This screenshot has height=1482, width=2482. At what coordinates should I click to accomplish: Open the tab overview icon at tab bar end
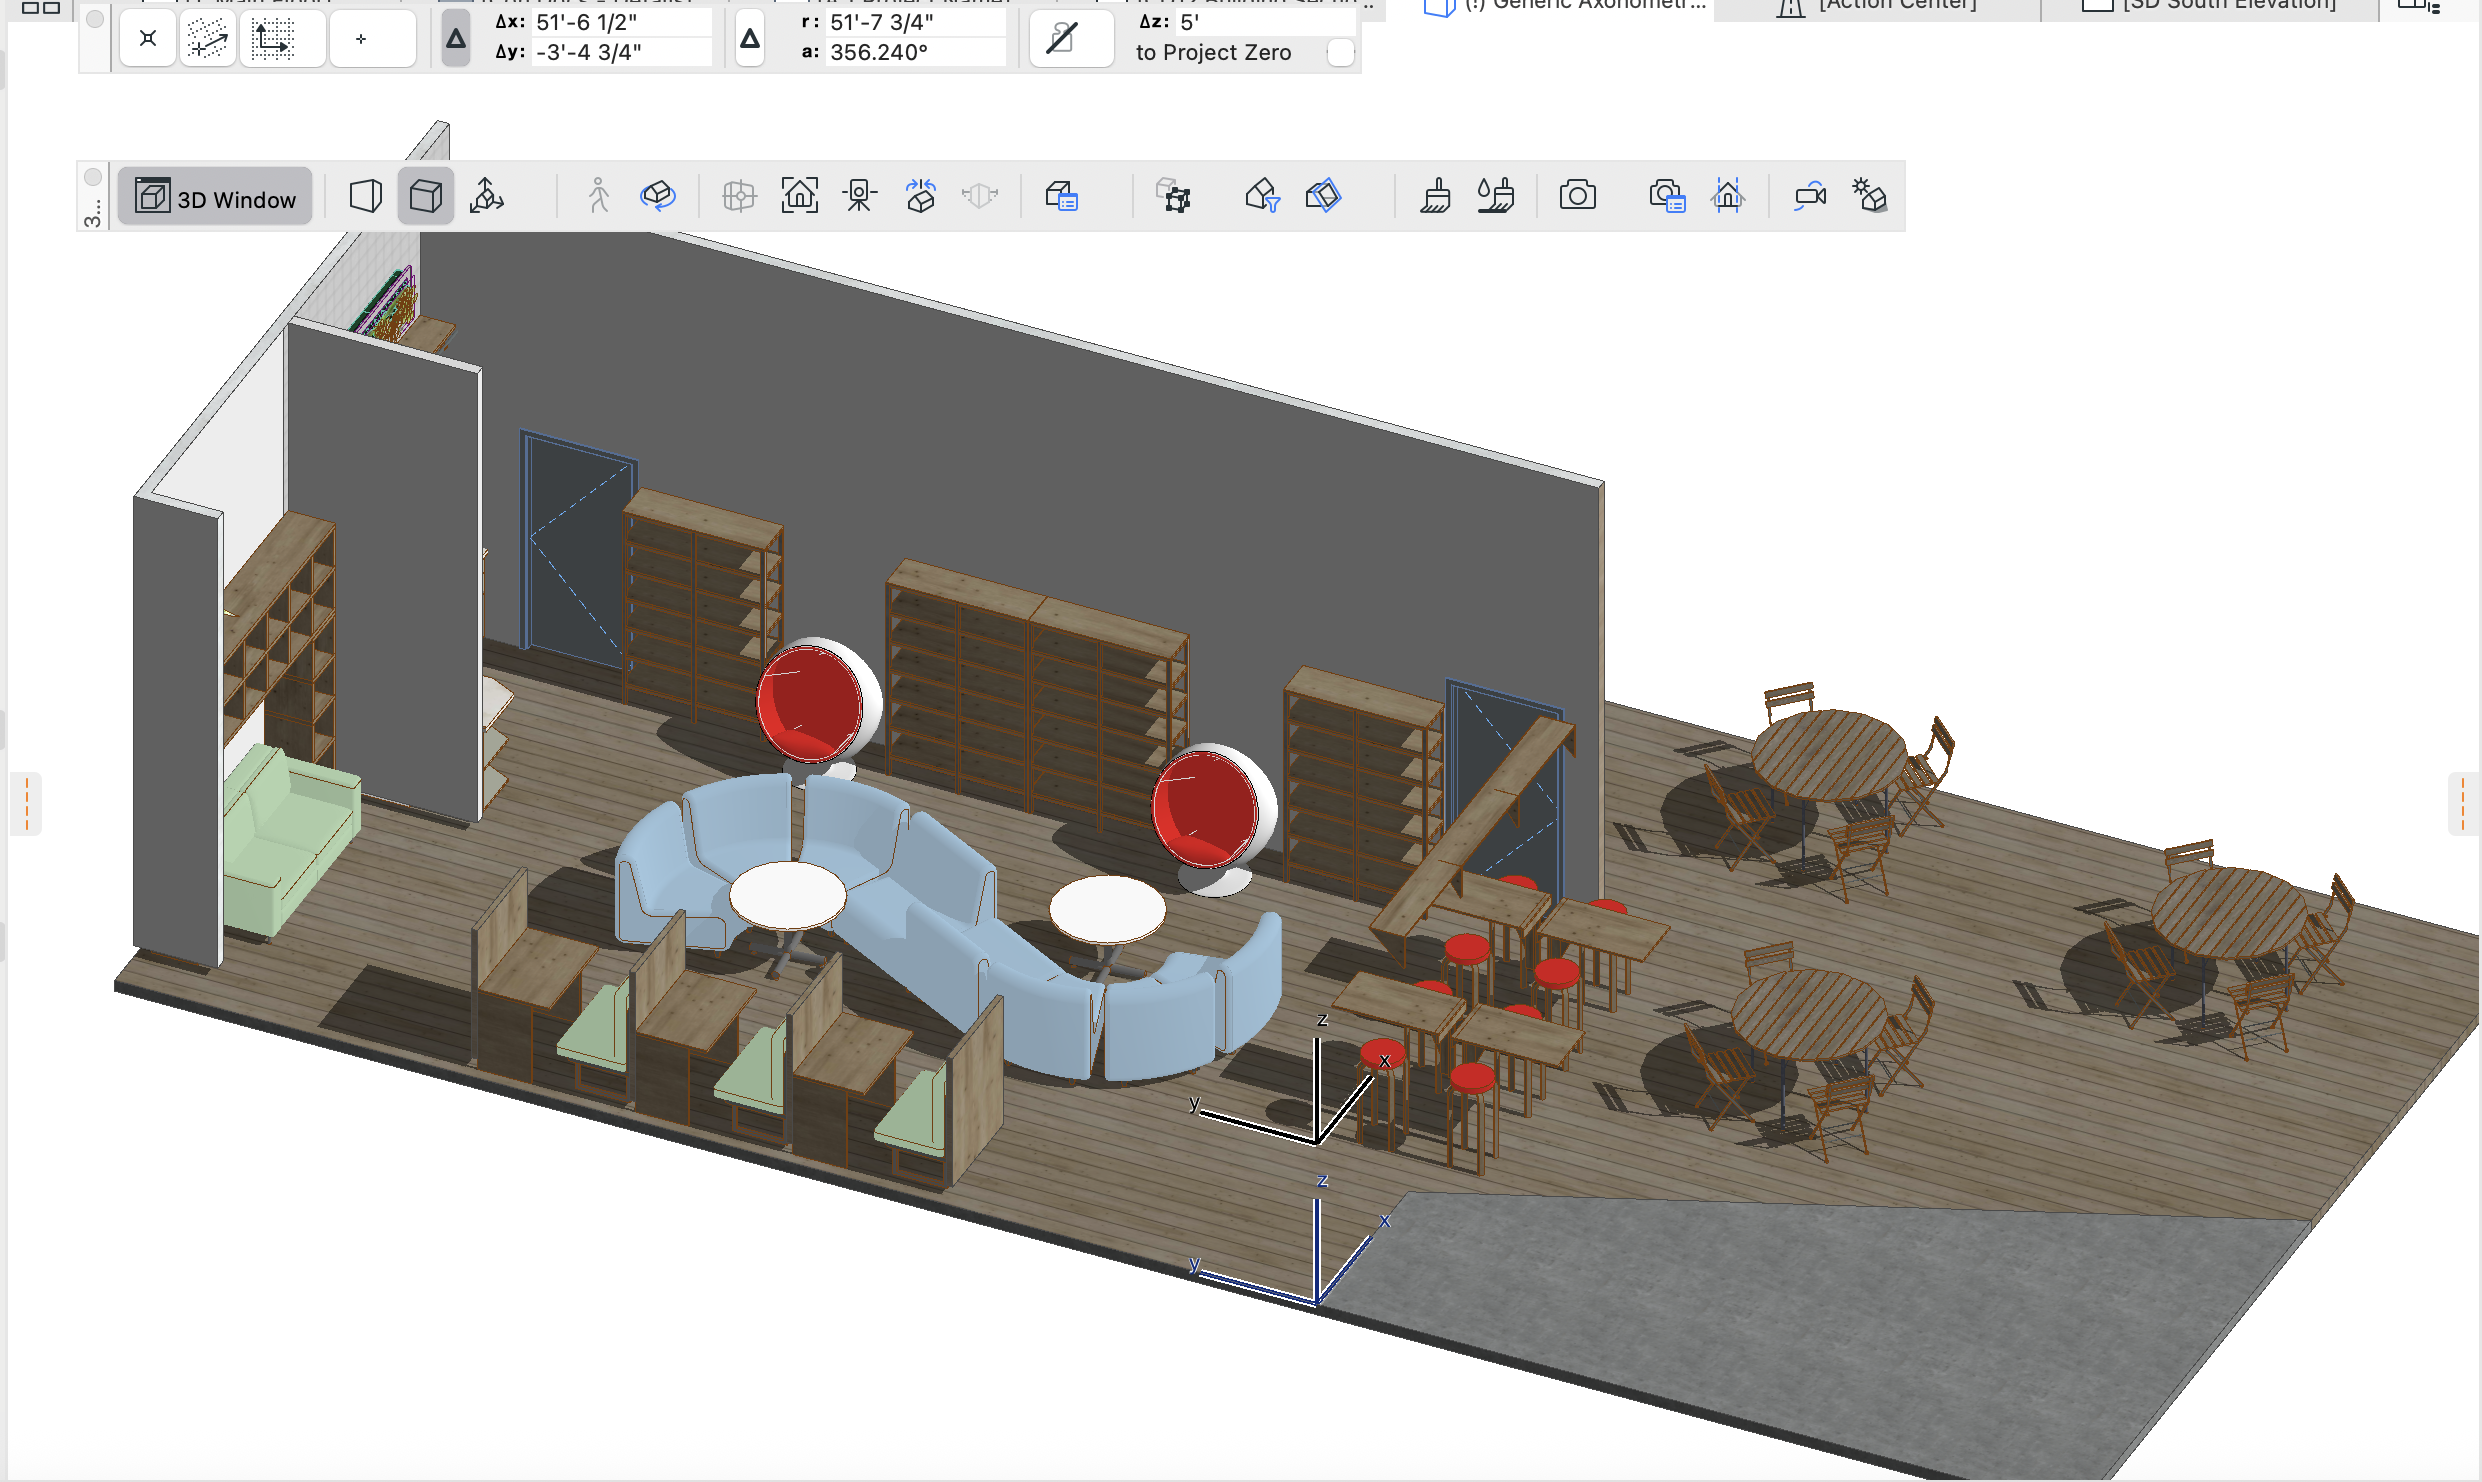(2420, 8)
